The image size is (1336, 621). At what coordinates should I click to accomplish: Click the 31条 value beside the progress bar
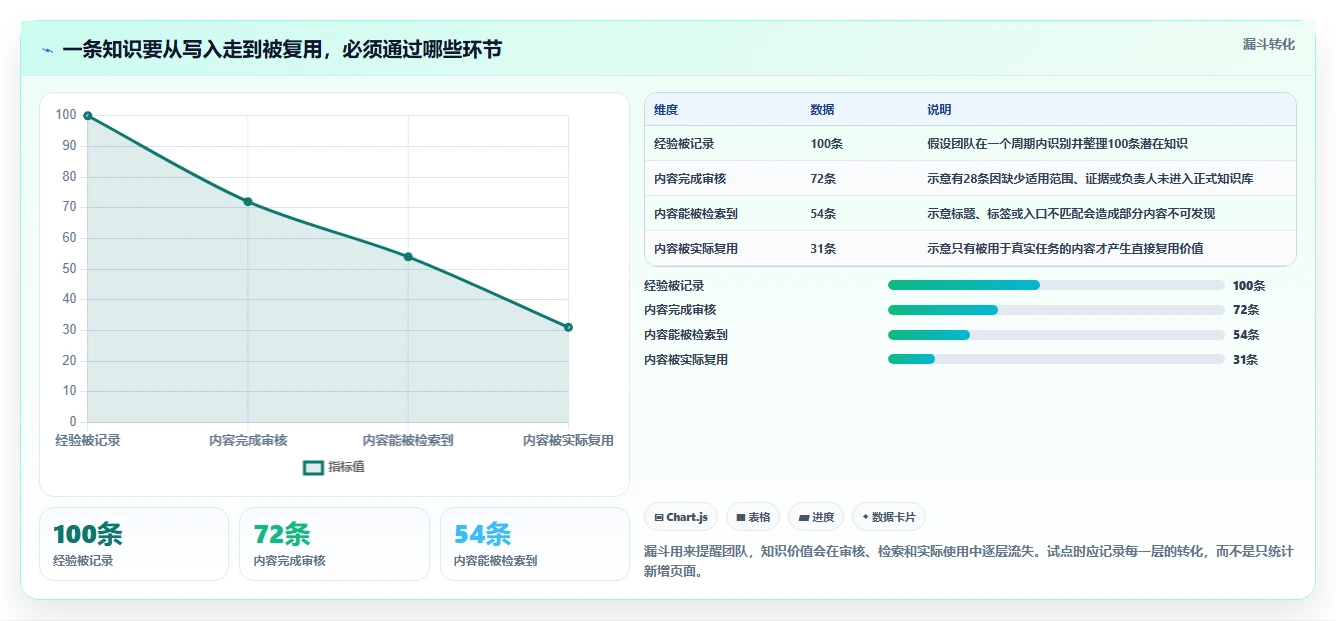[1245, 360]
